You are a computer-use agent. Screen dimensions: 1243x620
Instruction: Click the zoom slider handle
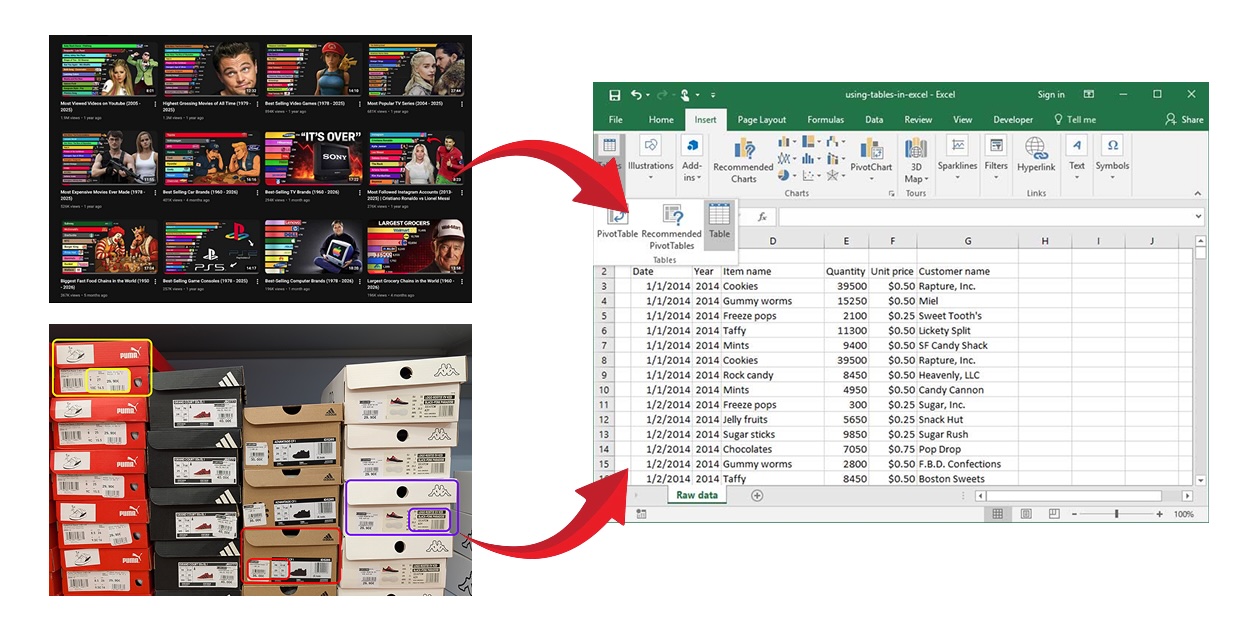click(x=1116, y=514)
